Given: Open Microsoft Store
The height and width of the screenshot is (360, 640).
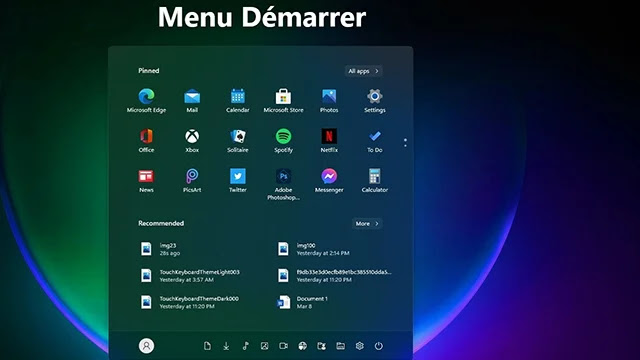Looking at the screenshot, I should pyautogui.click(x=283, y=100).
